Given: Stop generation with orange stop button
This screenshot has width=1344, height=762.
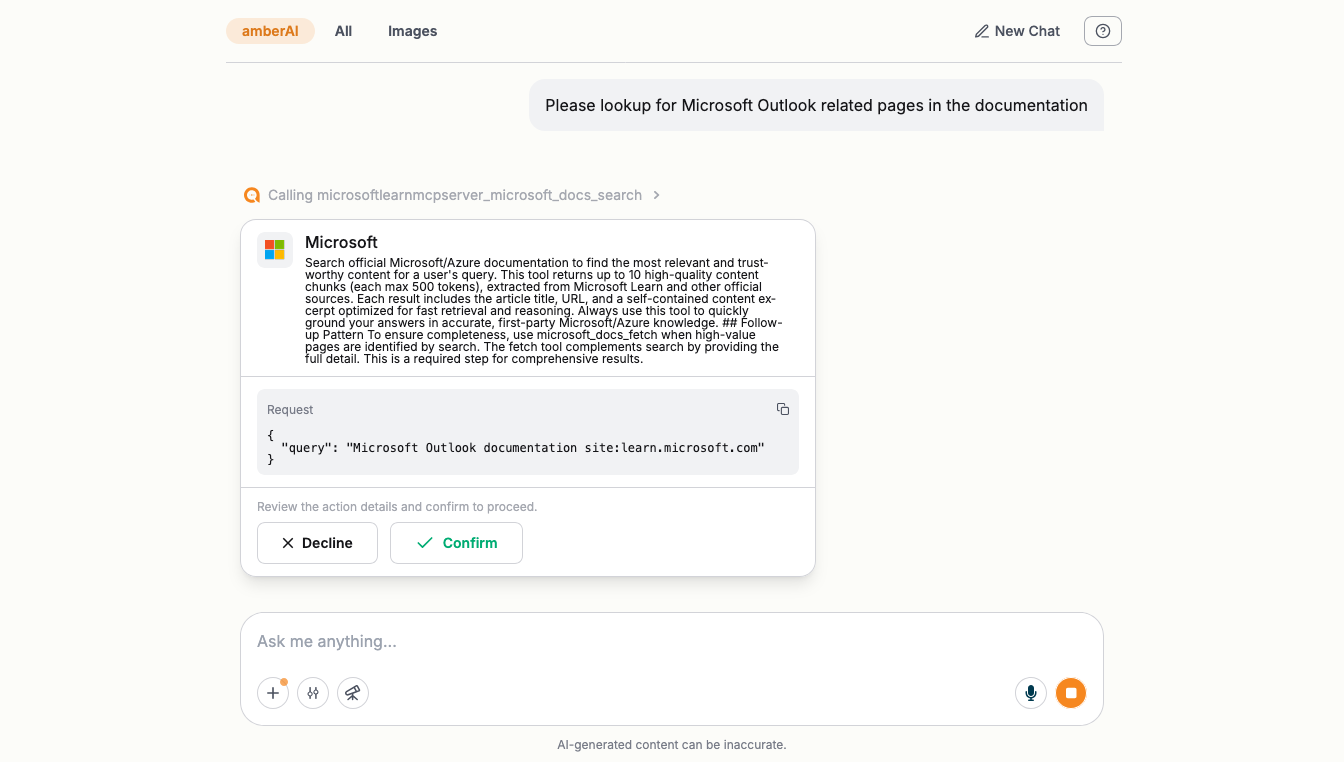Looking at the screenshot, I should tap(1071, 693).
